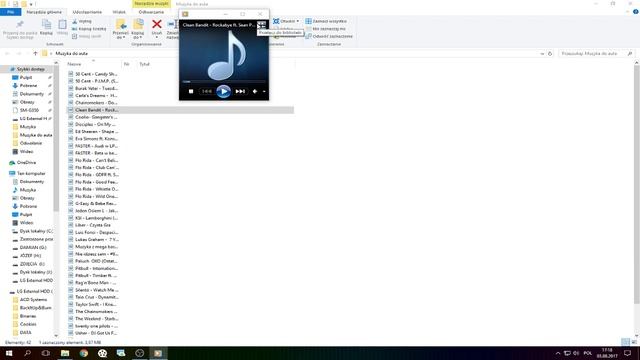
Task: Open the film reel app on the taskbar
Action: point(102,353)
